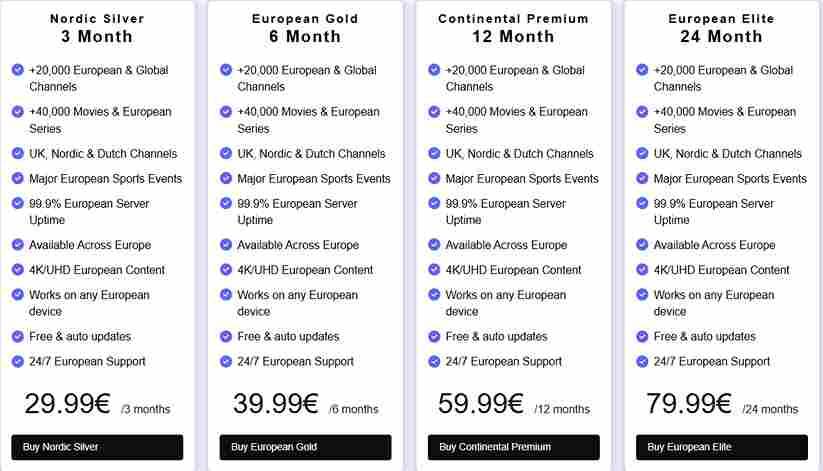This screenshot has height=471, width=823.
Task: Click checkmark beside European Elite 99.9% Server Uptime
Action: (x=642, y=203)
